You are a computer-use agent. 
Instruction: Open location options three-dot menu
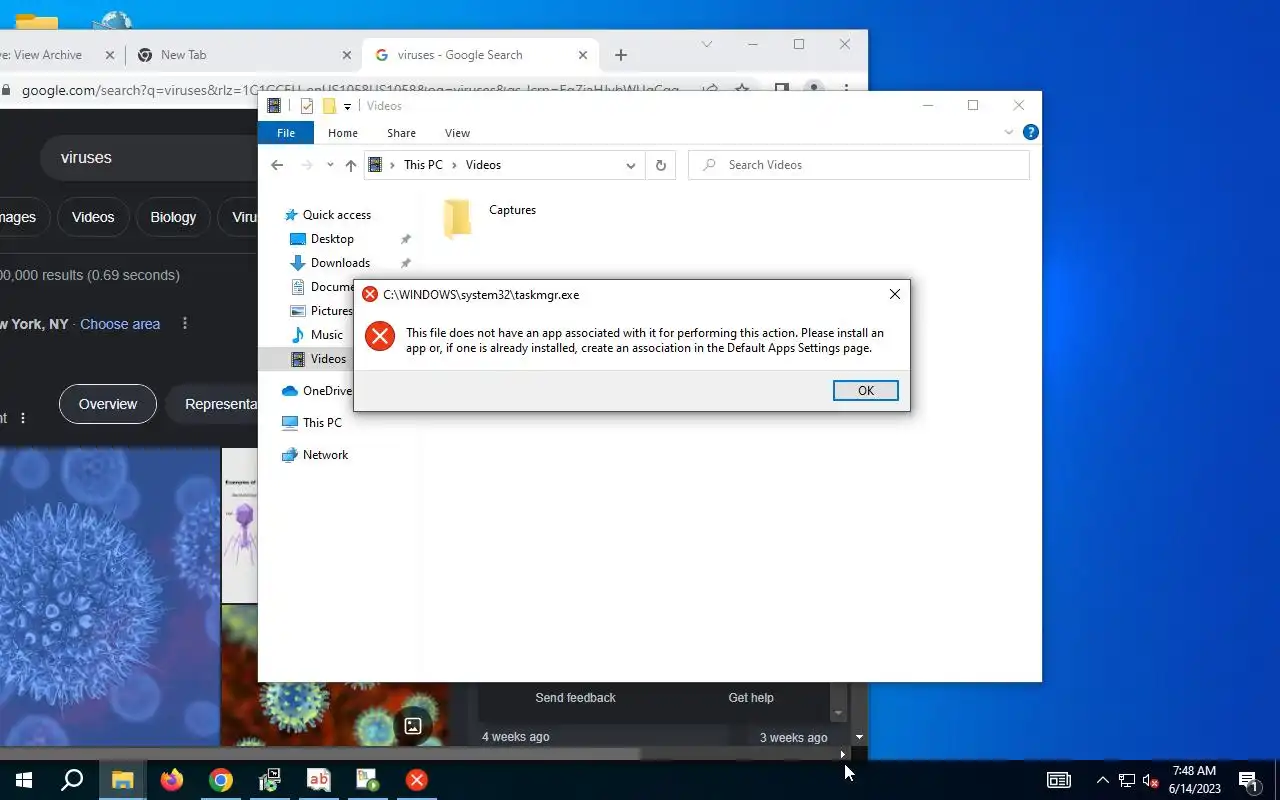tap(185, 324)
